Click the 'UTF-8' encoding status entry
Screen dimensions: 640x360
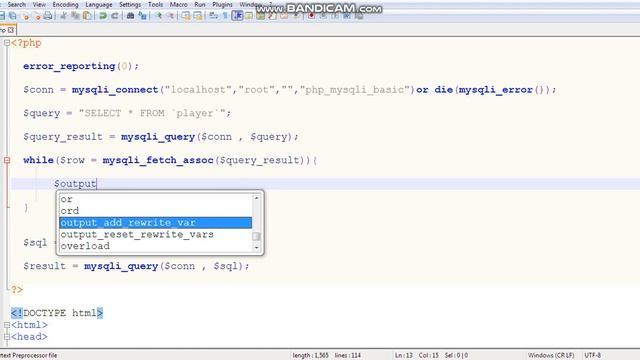point(593,356)
